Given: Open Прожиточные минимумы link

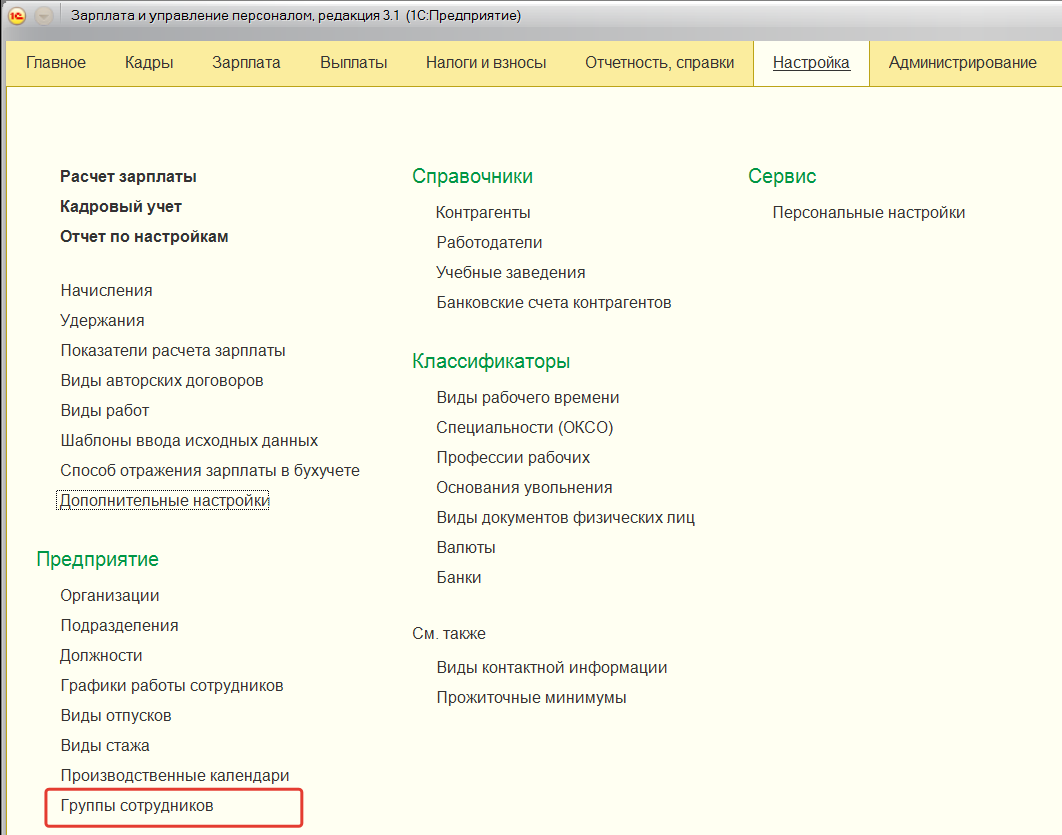Looking at the screenshot, I should click(x=531, y=697).
